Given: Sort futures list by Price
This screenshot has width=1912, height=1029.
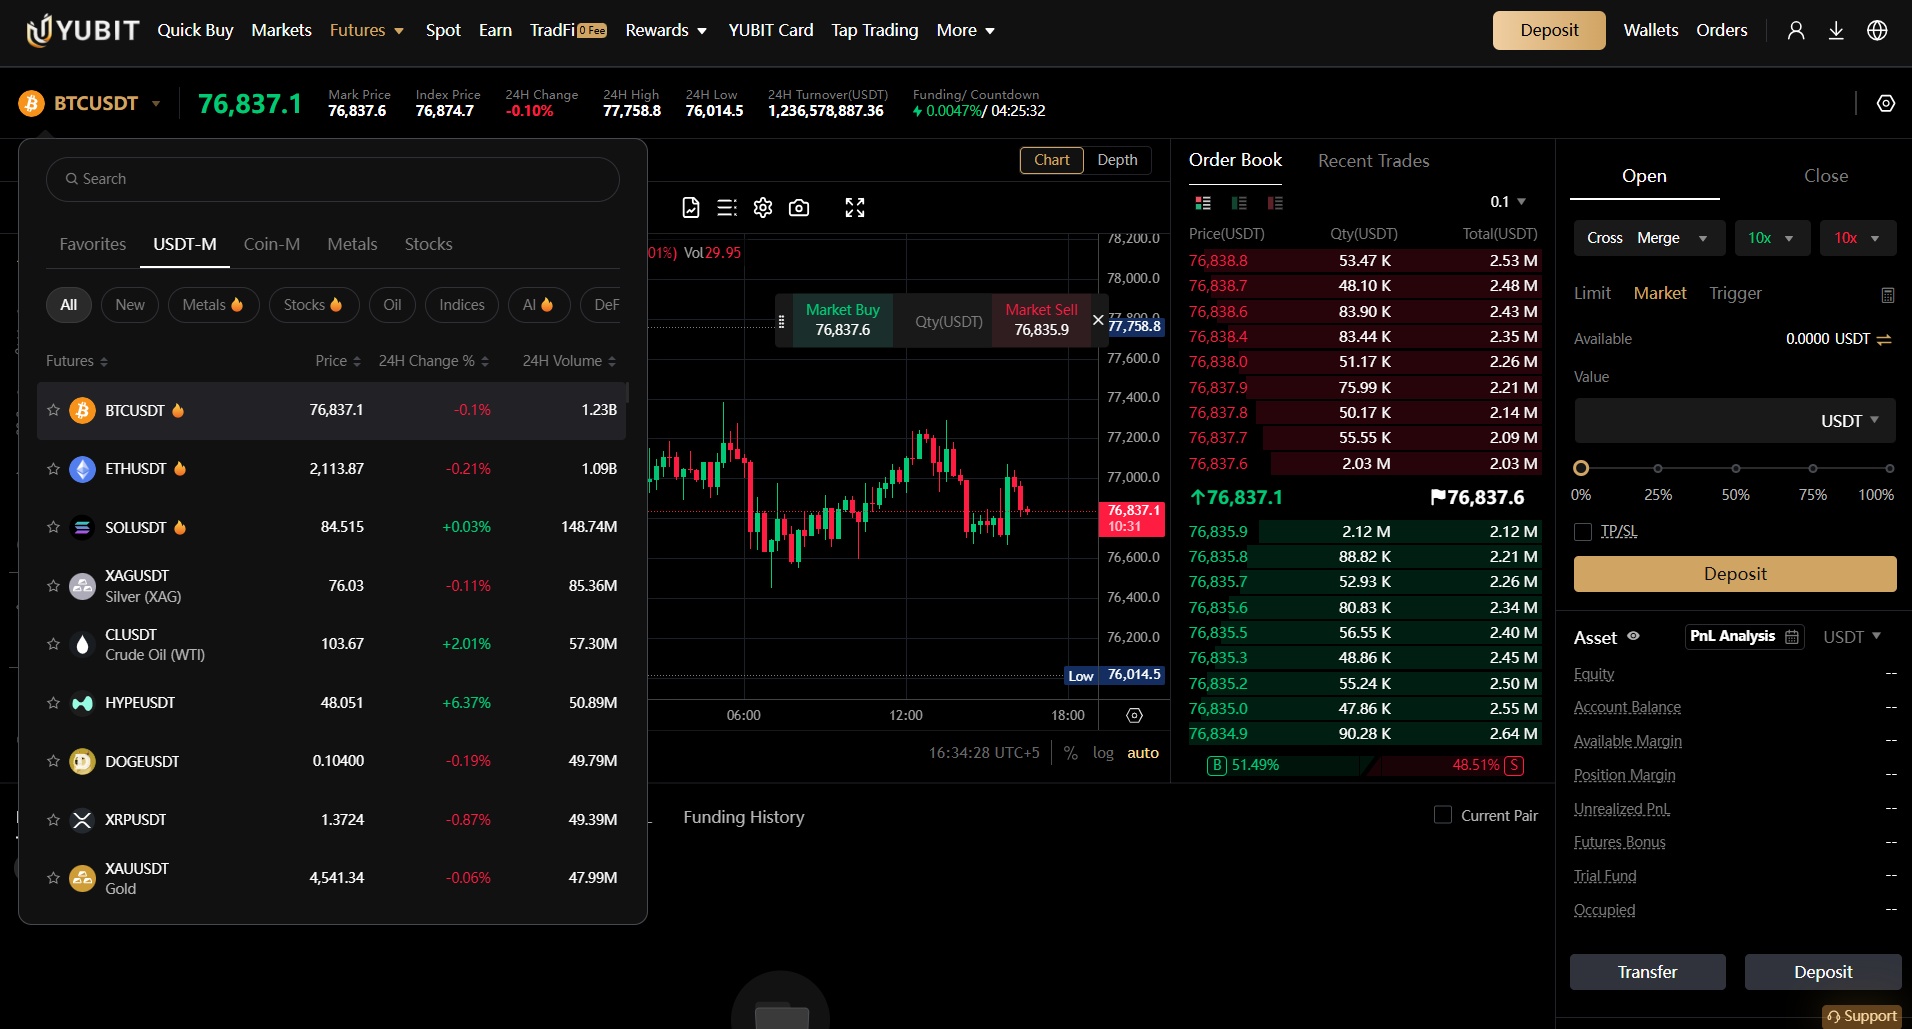Looking at the screenshot, I should (x=338, y=361).
